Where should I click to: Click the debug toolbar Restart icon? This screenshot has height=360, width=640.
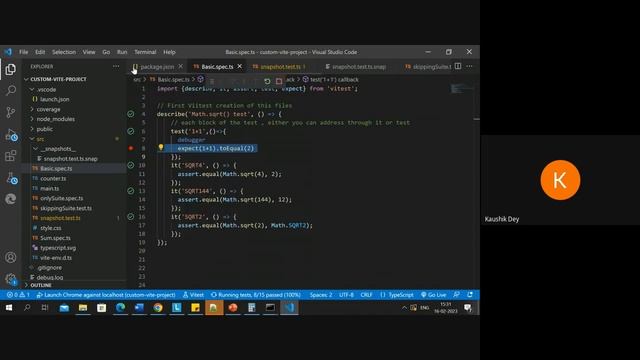click(x=267, y=81)
